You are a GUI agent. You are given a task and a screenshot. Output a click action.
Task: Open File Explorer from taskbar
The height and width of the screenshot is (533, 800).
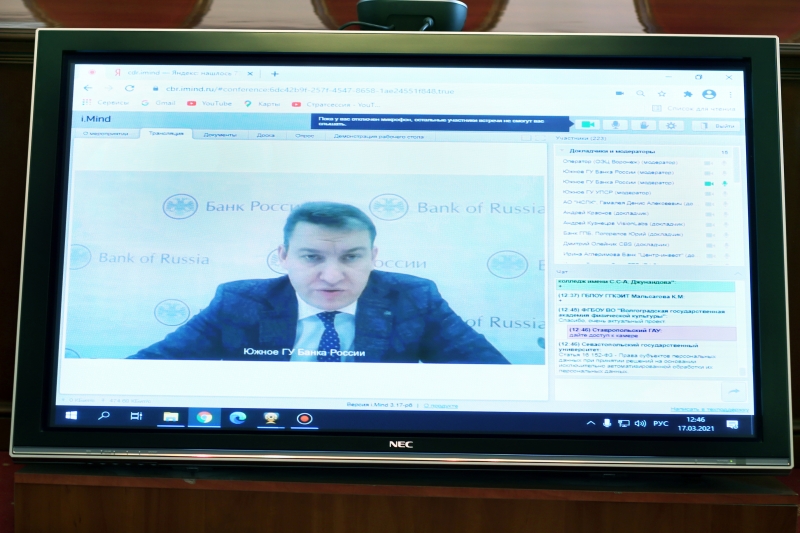(x=170, y=417)
